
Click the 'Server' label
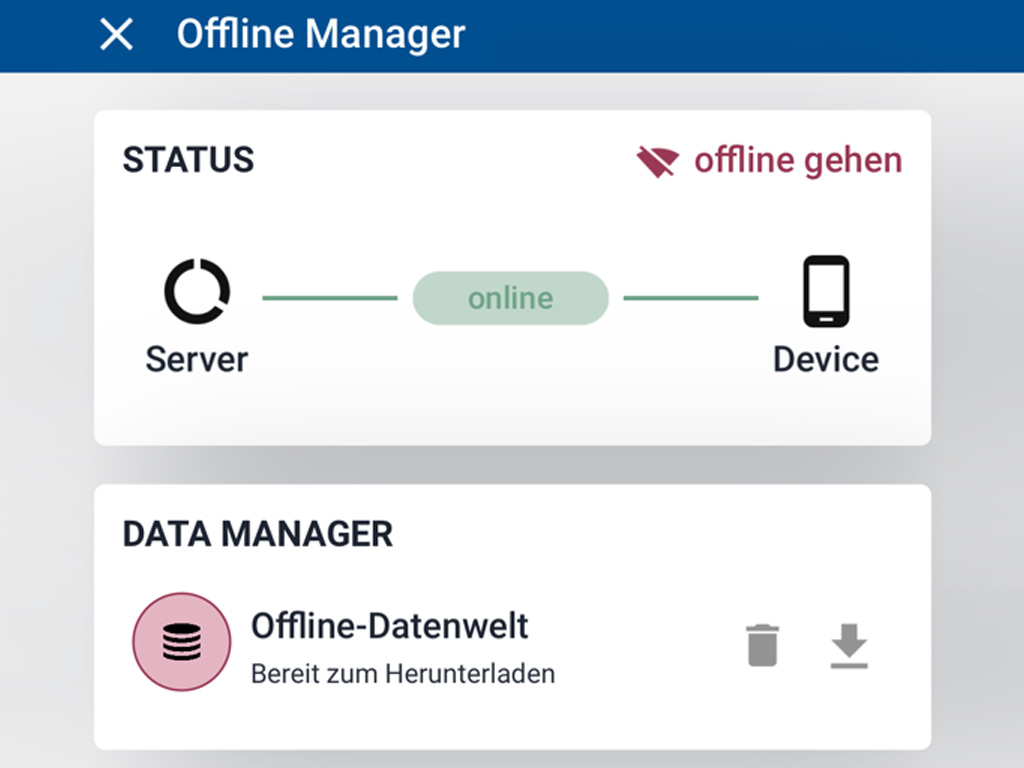point(197,359)
